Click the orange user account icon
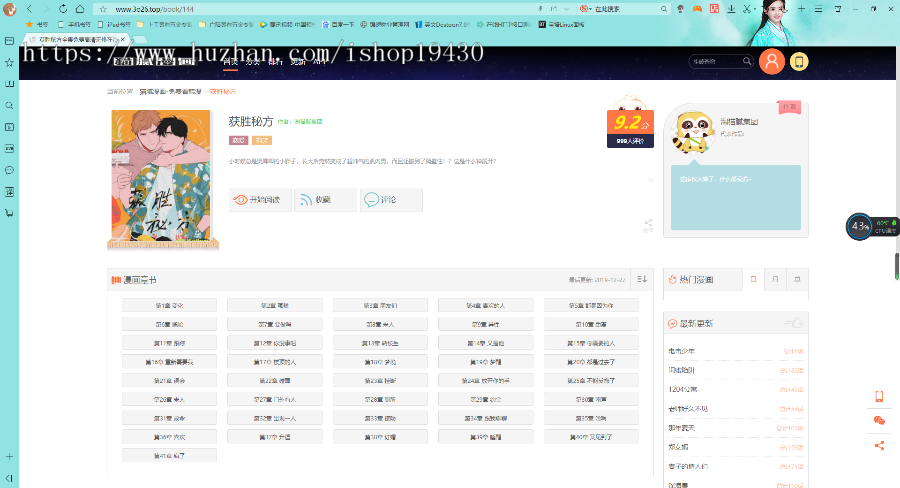The height and width of the screenshot is (488, 900). point(772,61)
